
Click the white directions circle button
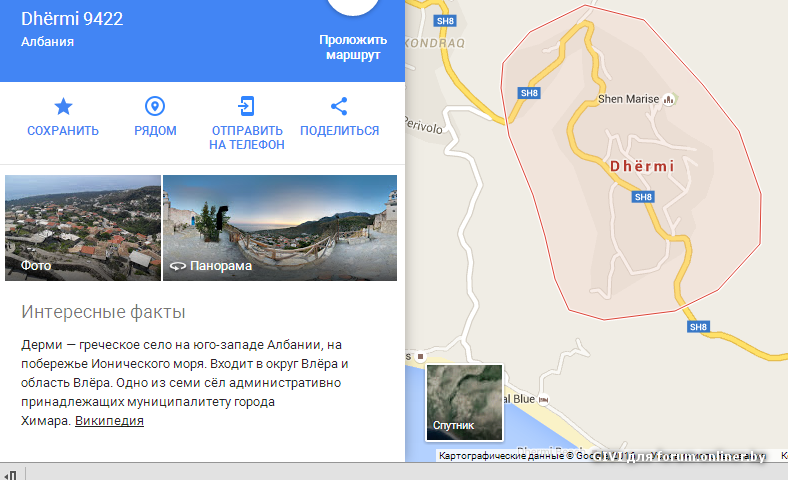tap(353, 8)
